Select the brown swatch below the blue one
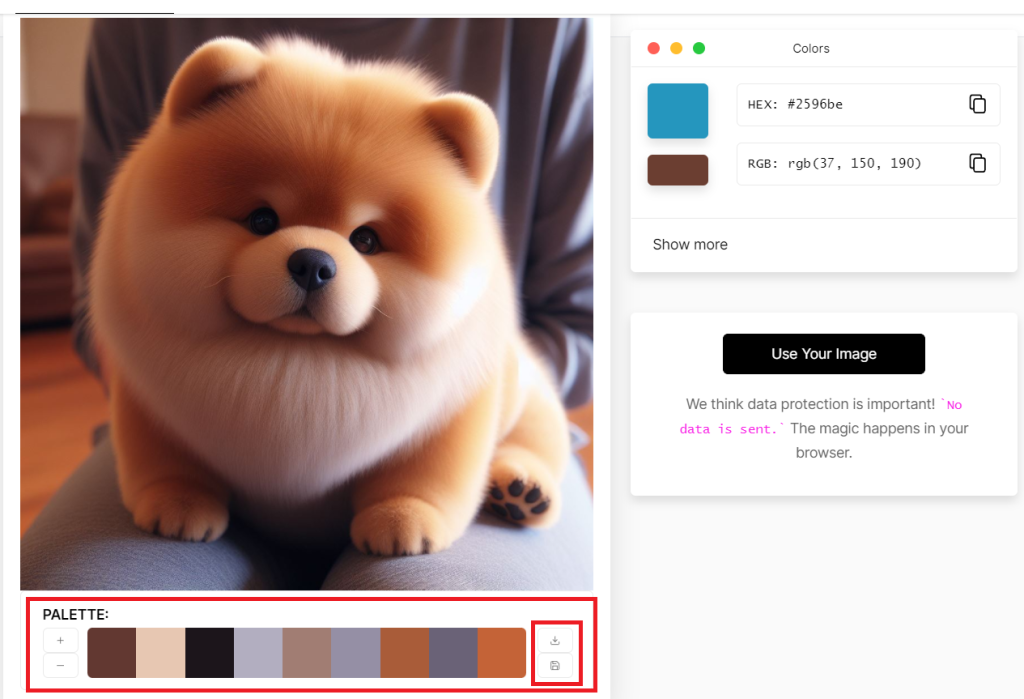This screenshot has height=699, width=1024. coord(678,170)
